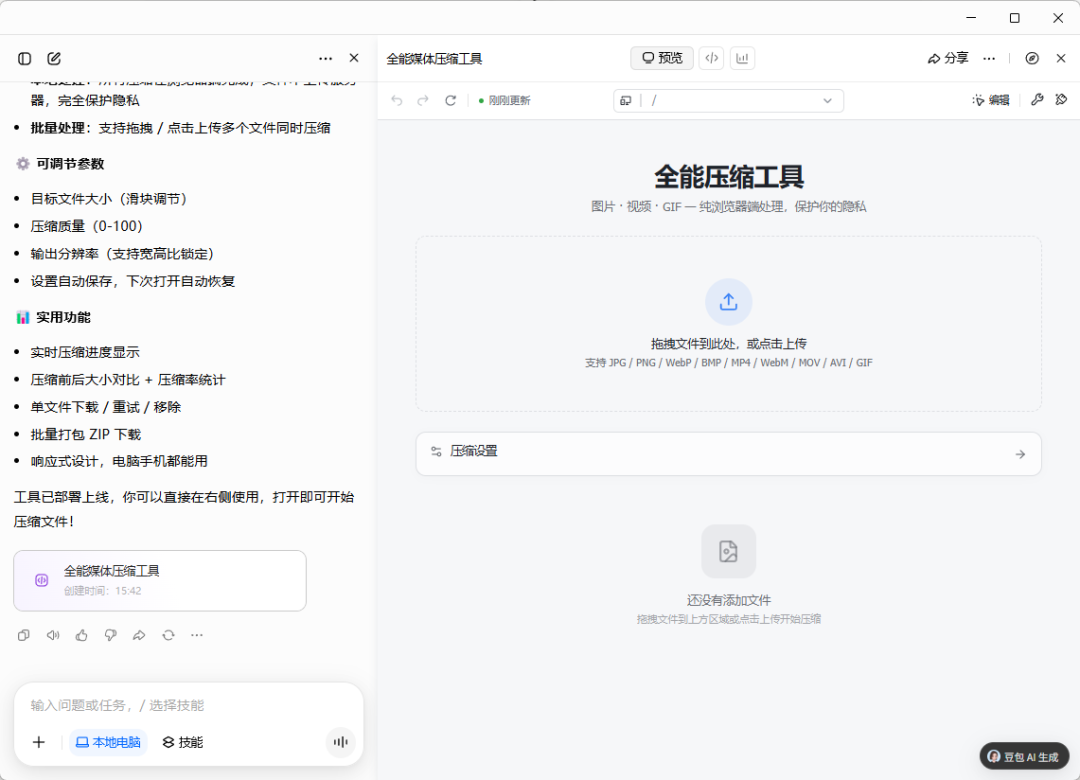Focus the 输入问题或任务 message input
The image size is (1080, 780).
189,705
